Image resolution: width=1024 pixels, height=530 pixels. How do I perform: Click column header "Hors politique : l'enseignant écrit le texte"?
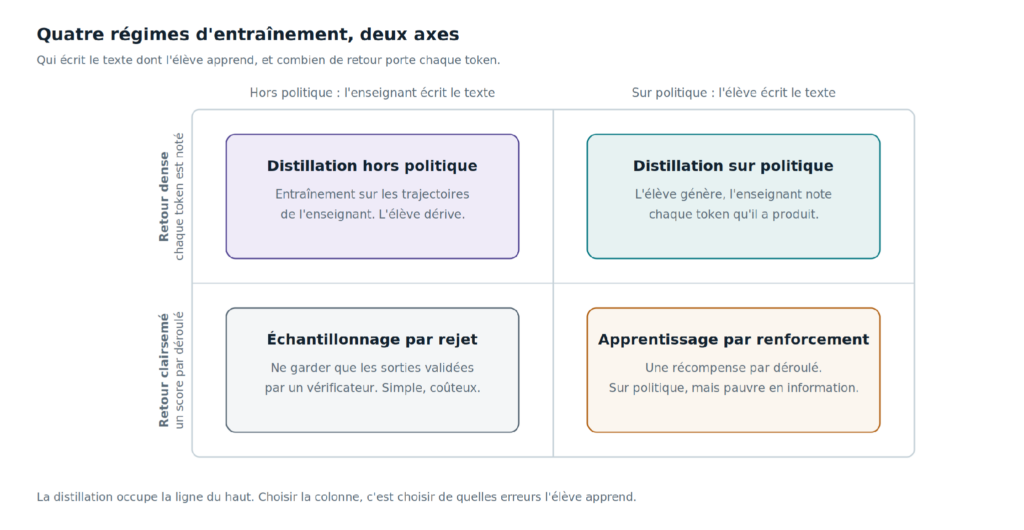[372, 93]
